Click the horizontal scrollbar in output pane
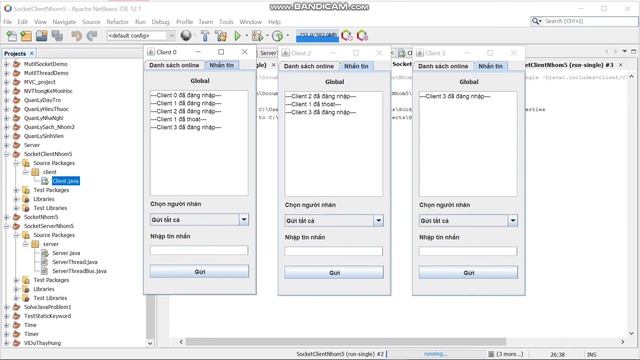This screenshot has height=360, width=640. (346, 342)
